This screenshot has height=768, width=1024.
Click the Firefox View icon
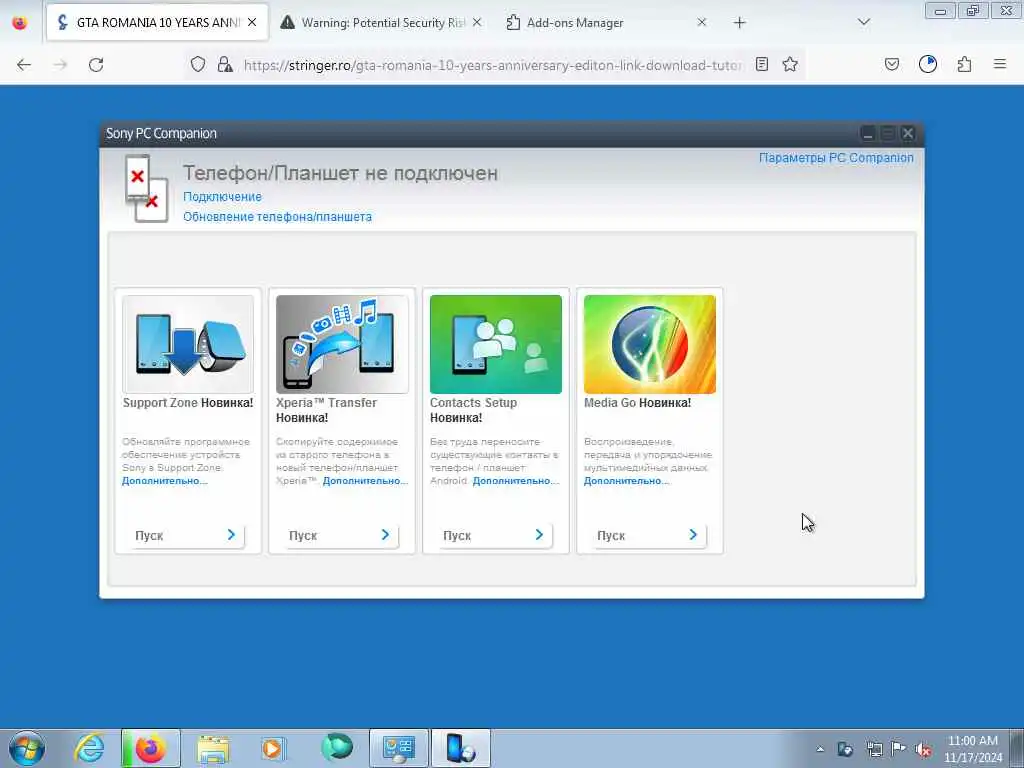coord(20,23)
